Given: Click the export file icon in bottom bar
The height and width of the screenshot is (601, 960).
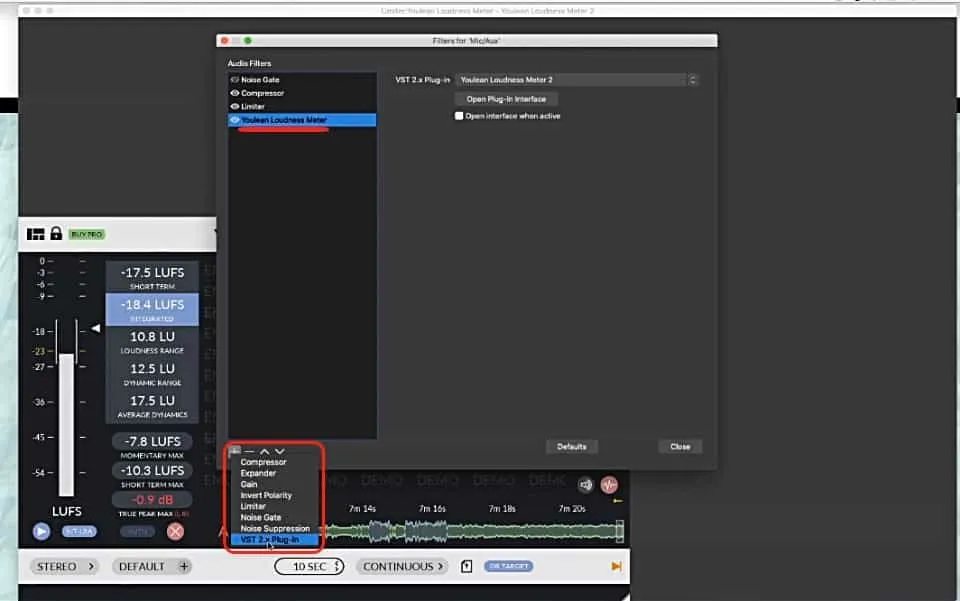Looking at the screenshot, I should coord(467,566).
